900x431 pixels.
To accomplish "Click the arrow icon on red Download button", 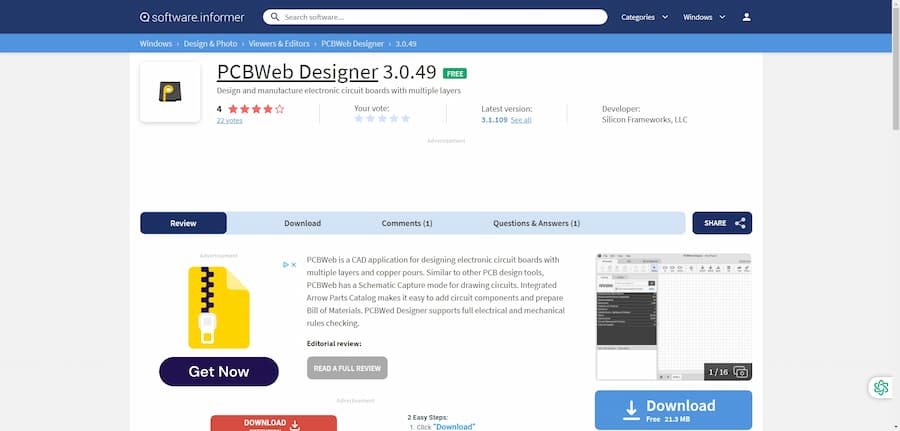I will (295, 425).
